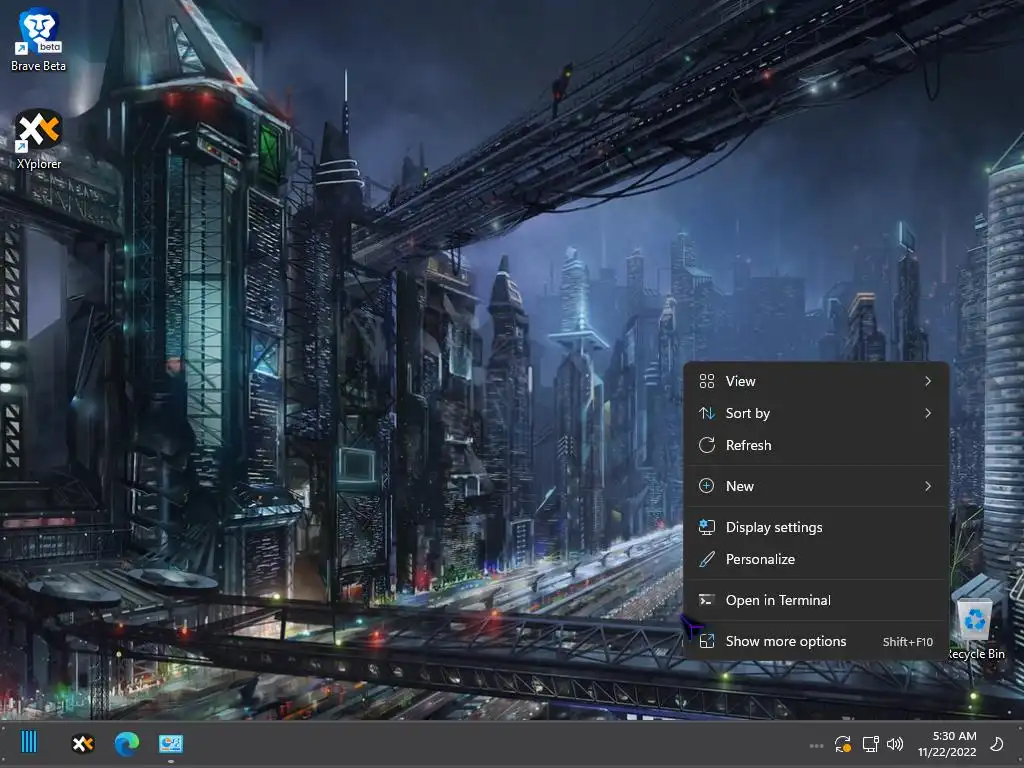Click the terminal icon beside Open in Terminal

coord(707,600)
